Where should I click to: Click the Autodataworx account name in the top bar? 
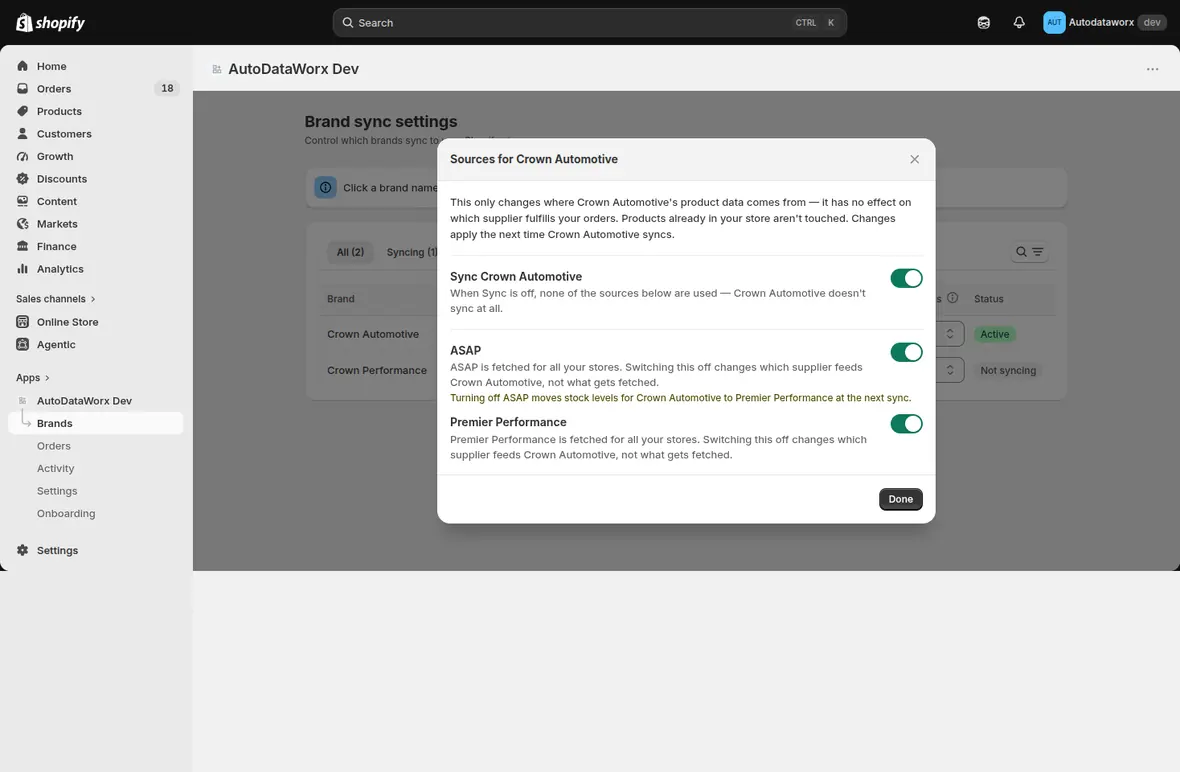point(1101,23)
